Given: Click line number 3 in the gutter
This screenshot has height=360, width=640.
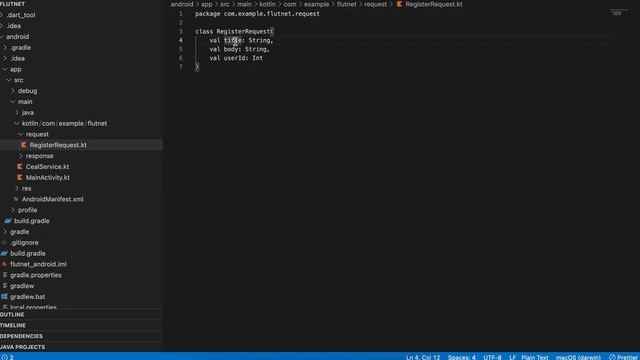Looking at the screenshot, I should tap(180, 31).
